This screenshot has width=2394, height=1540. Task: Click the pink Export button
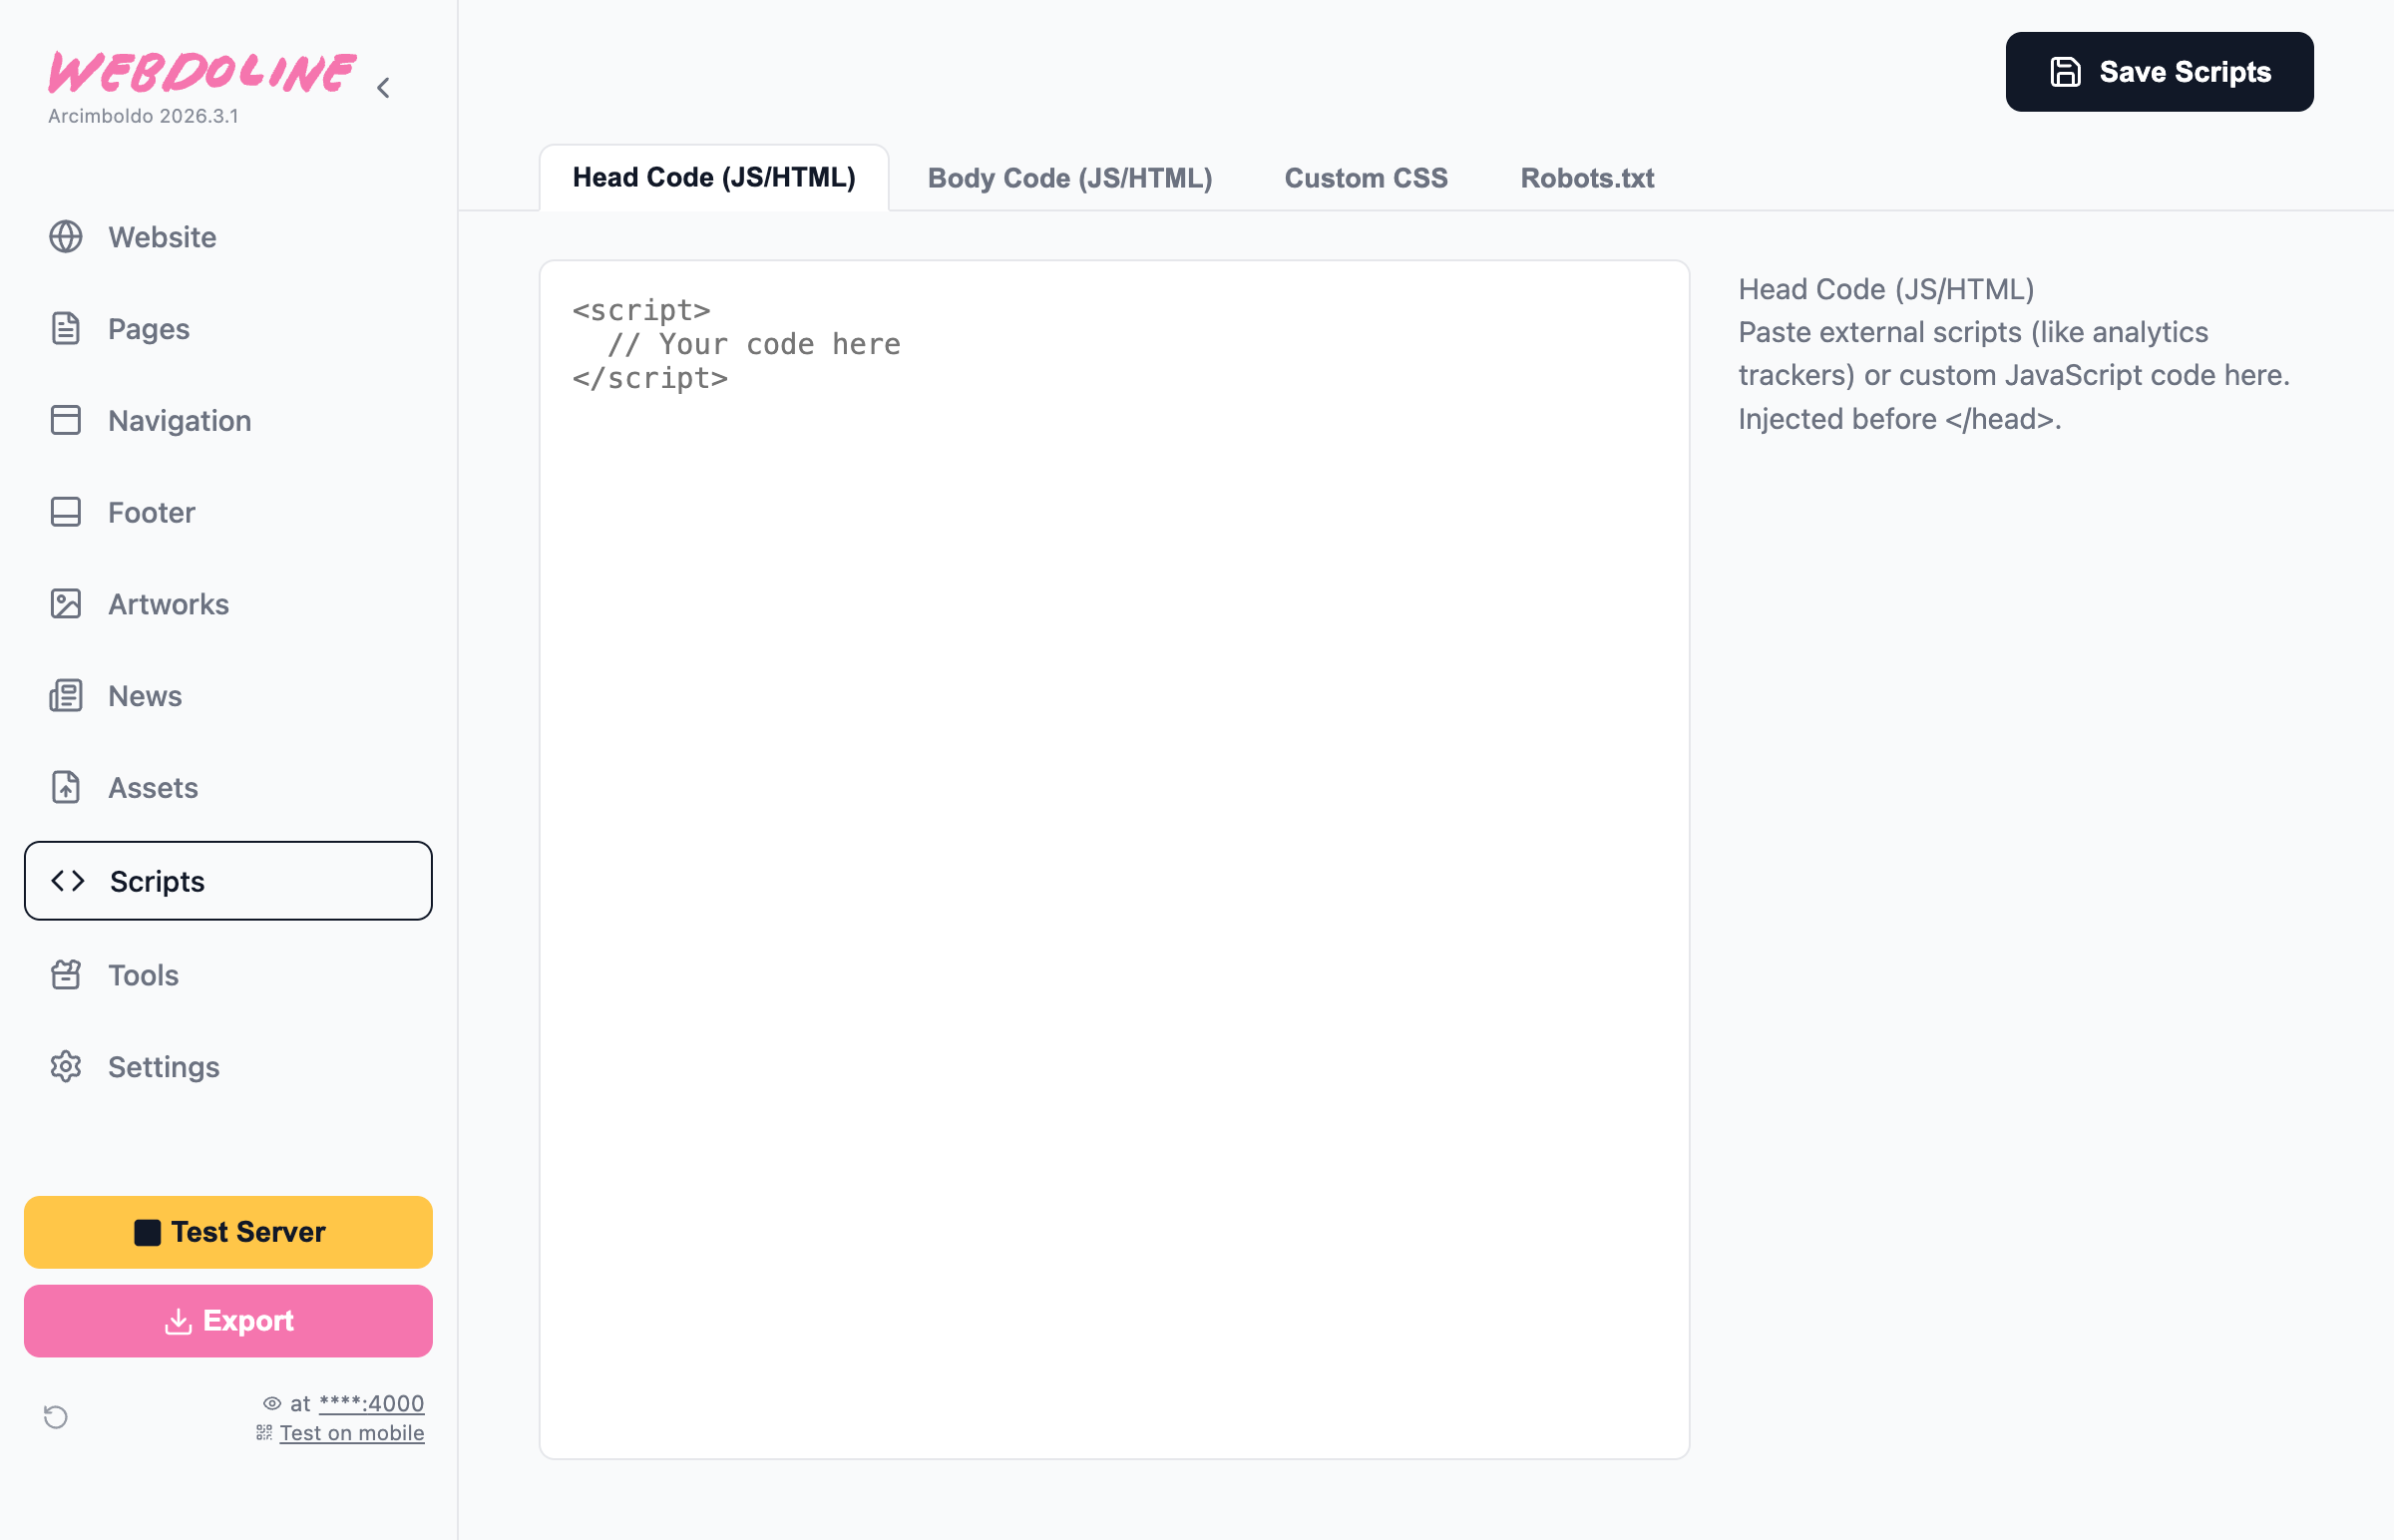coord(228,1321)
